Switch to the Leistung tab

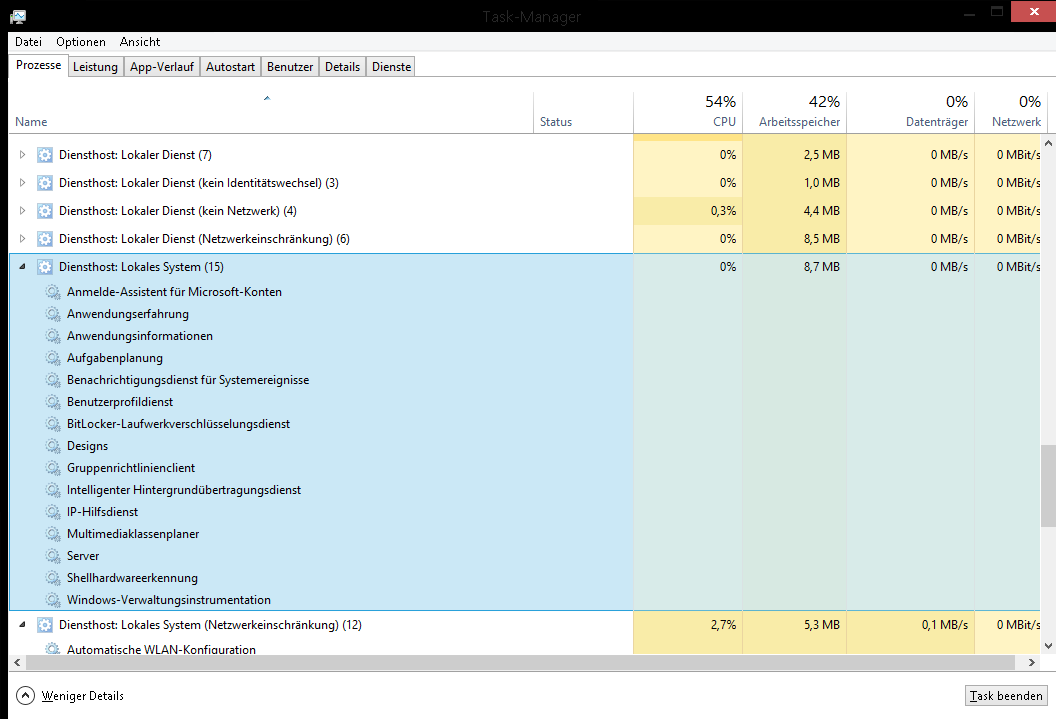tap(96, 67)
